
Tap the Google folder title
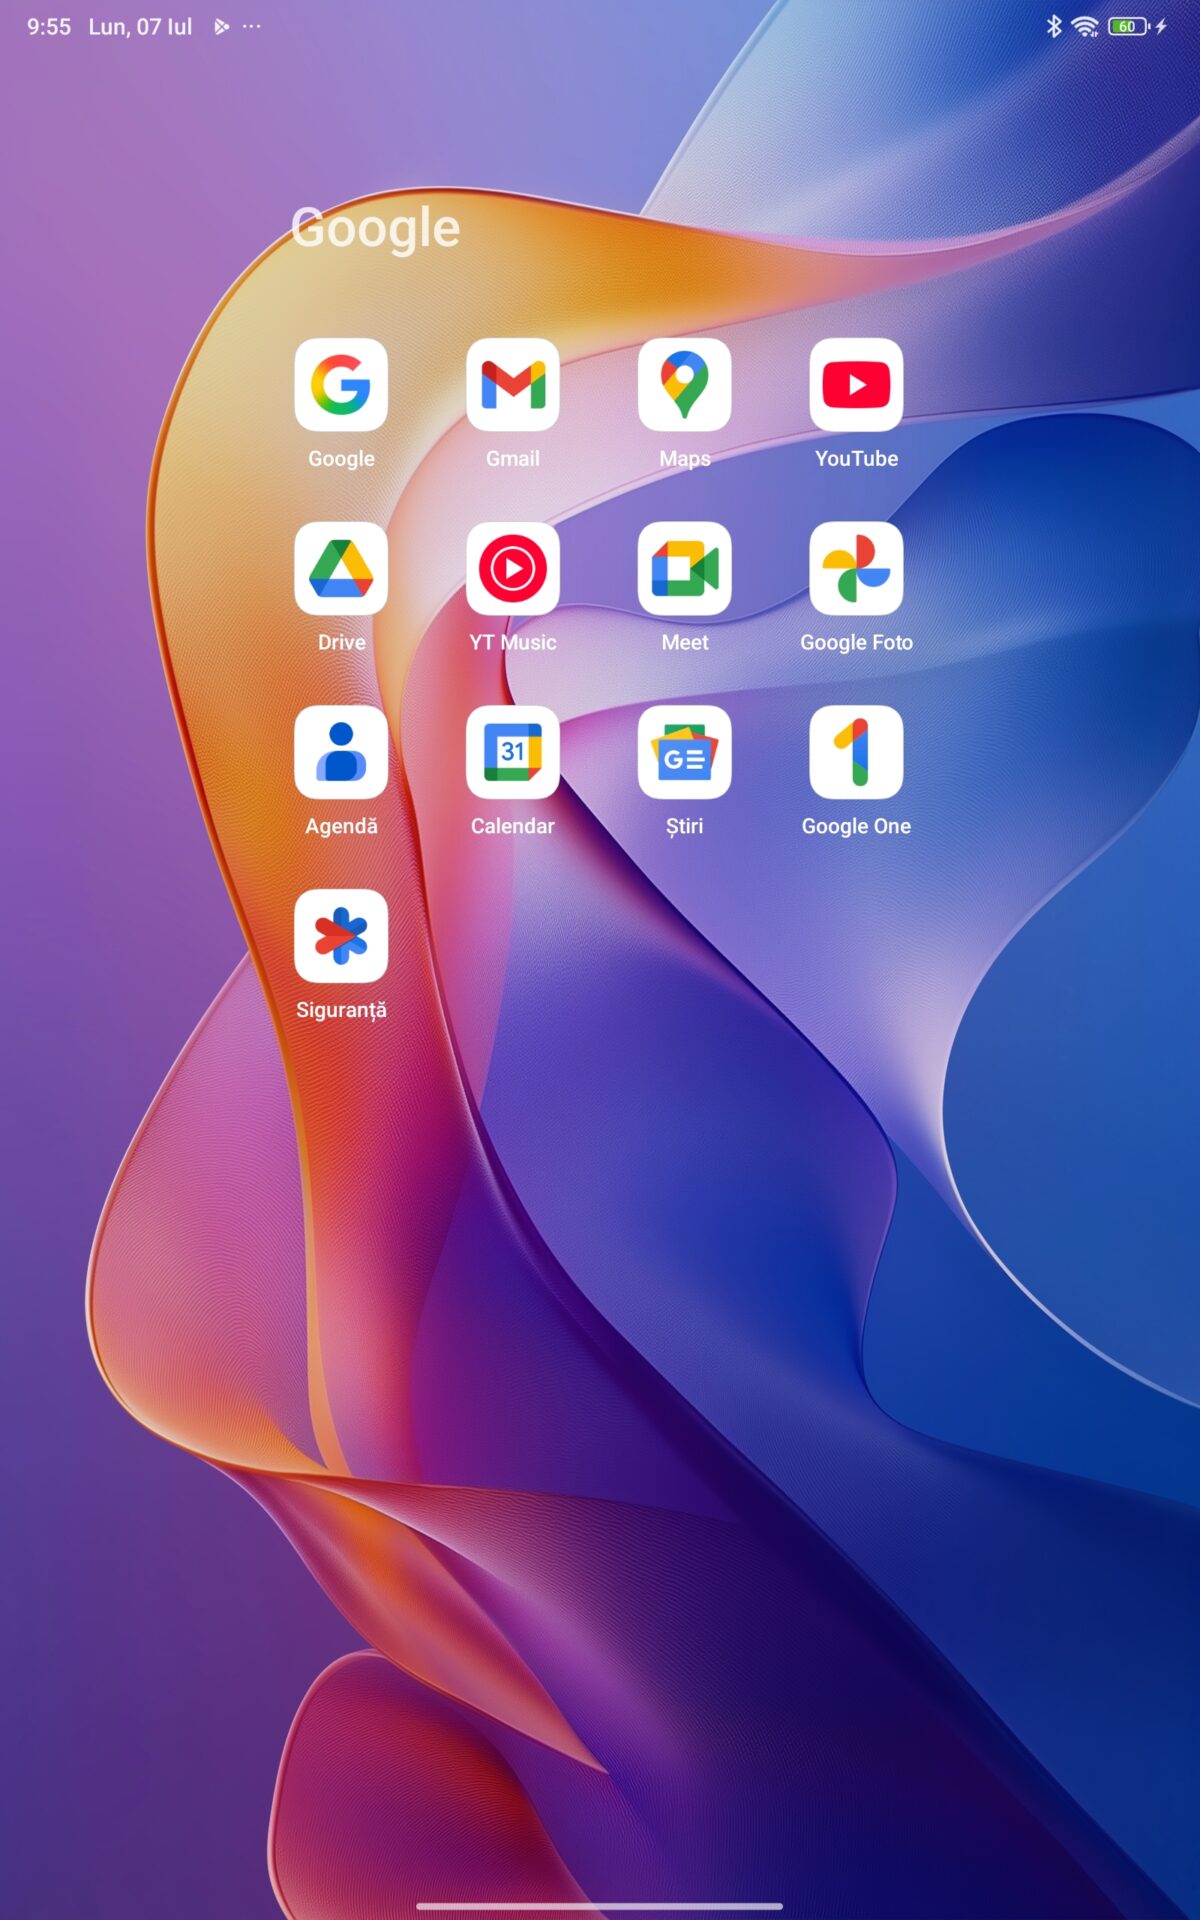[376, 228]
